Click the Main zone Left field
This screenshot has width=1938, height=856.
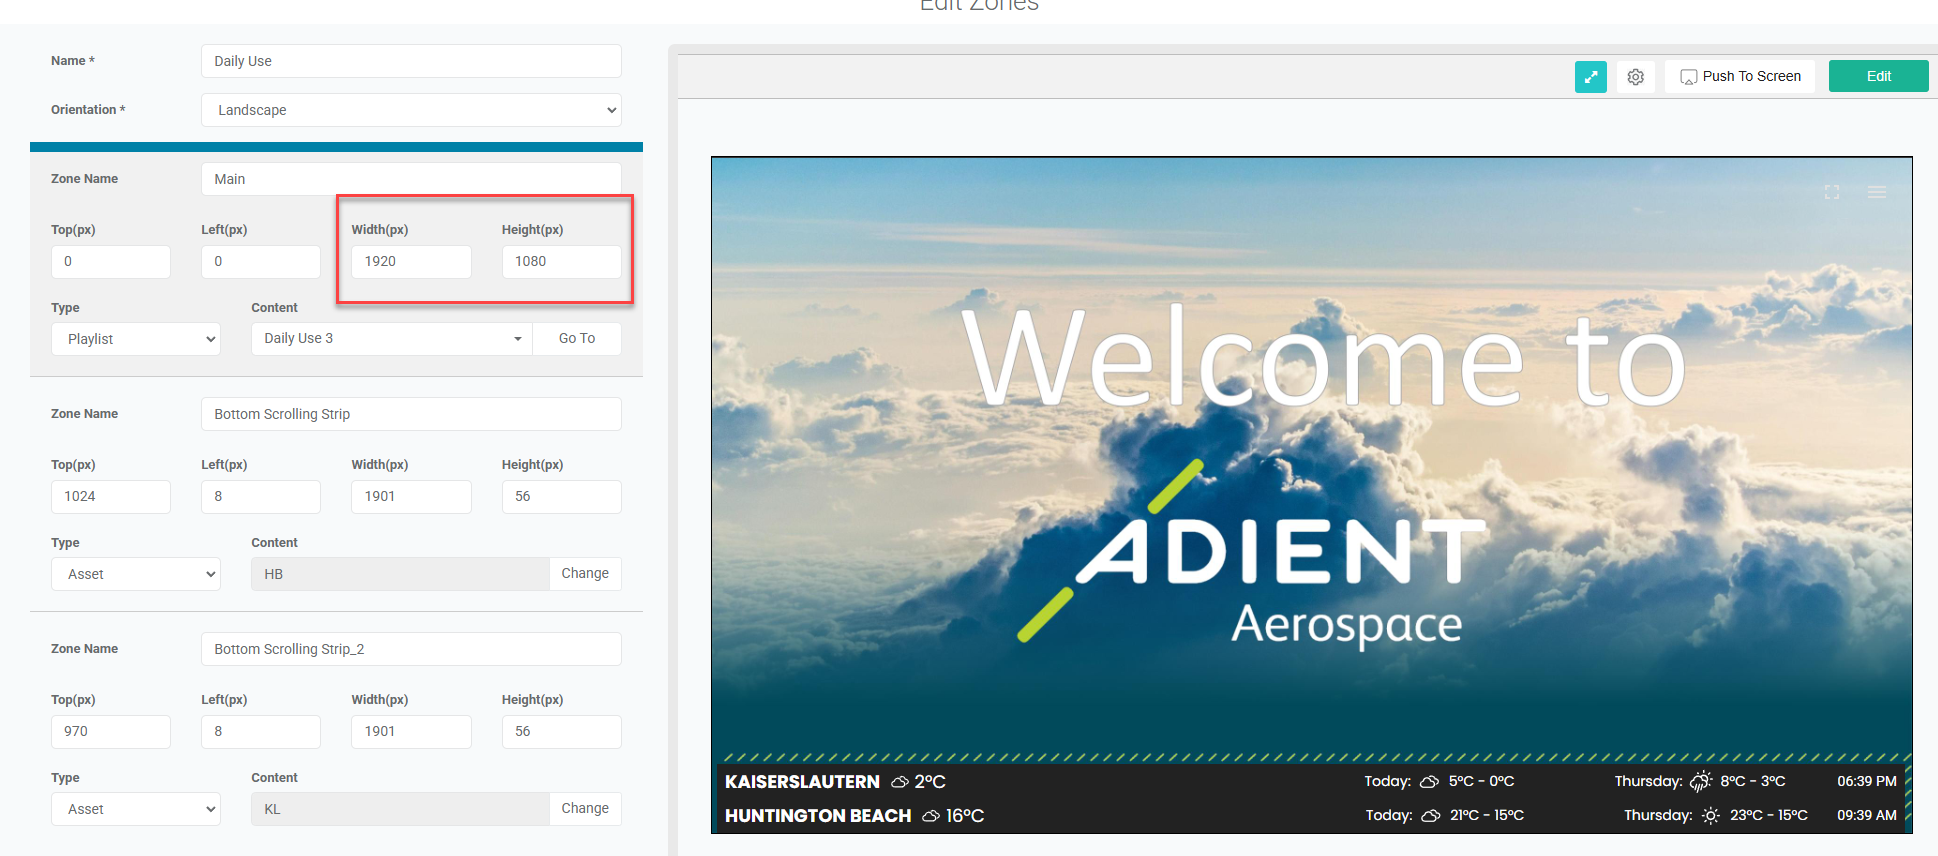click(x=261, y=261)
